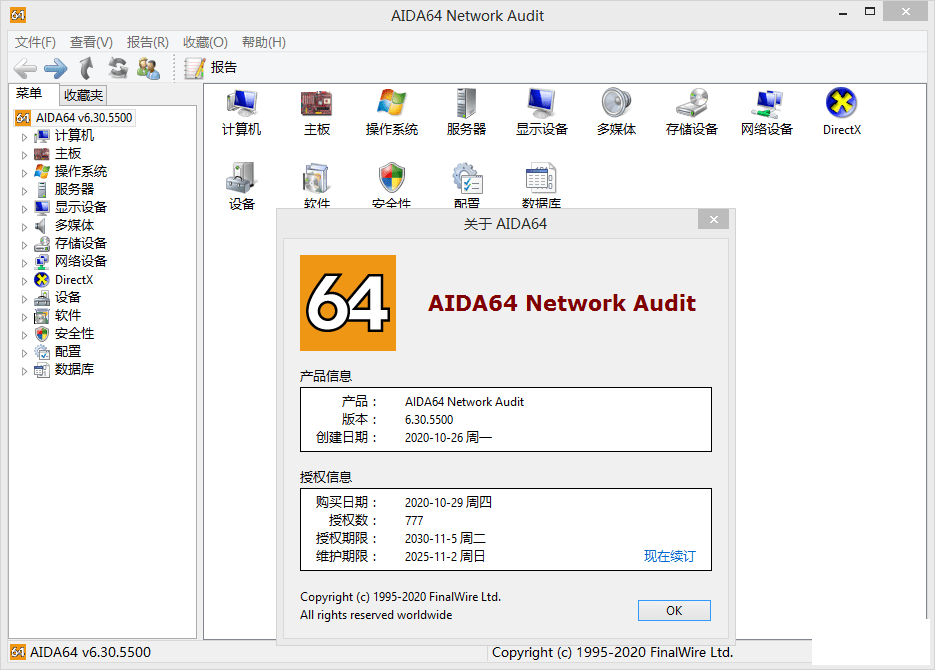The height and width of the screenshot is (670, 935).
Task: Expand the 数据库 tree node
Action: pyautogui.click(x=24, y=370)
